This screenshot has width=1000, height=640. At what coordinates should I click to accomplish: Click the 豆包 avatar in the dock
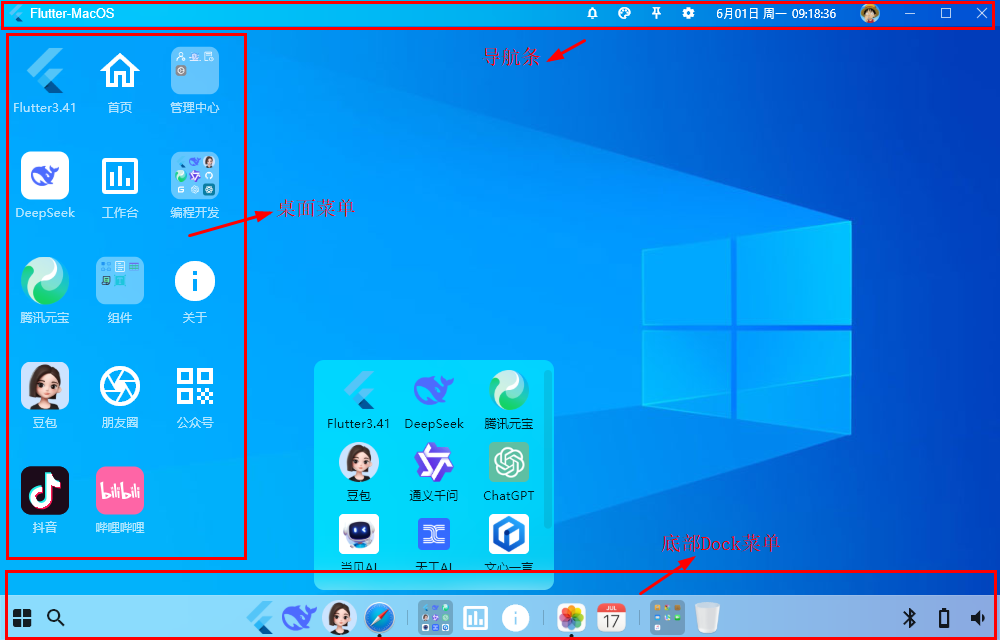339,618
